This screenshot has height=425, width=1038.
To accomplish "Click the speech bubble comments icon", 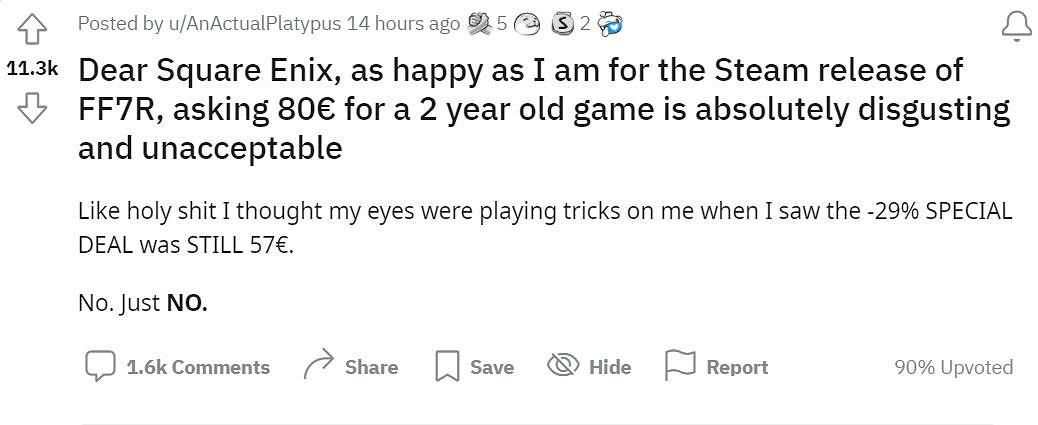I will point(100,366).
